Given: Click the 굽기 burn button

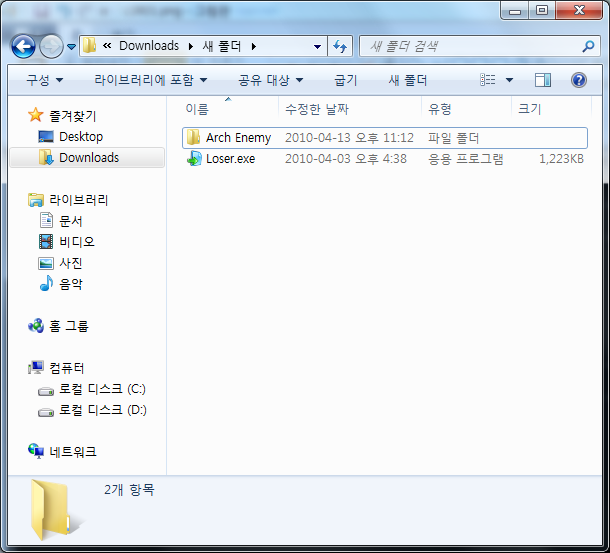Looking at the screenshot, I should tap(345, 80).
